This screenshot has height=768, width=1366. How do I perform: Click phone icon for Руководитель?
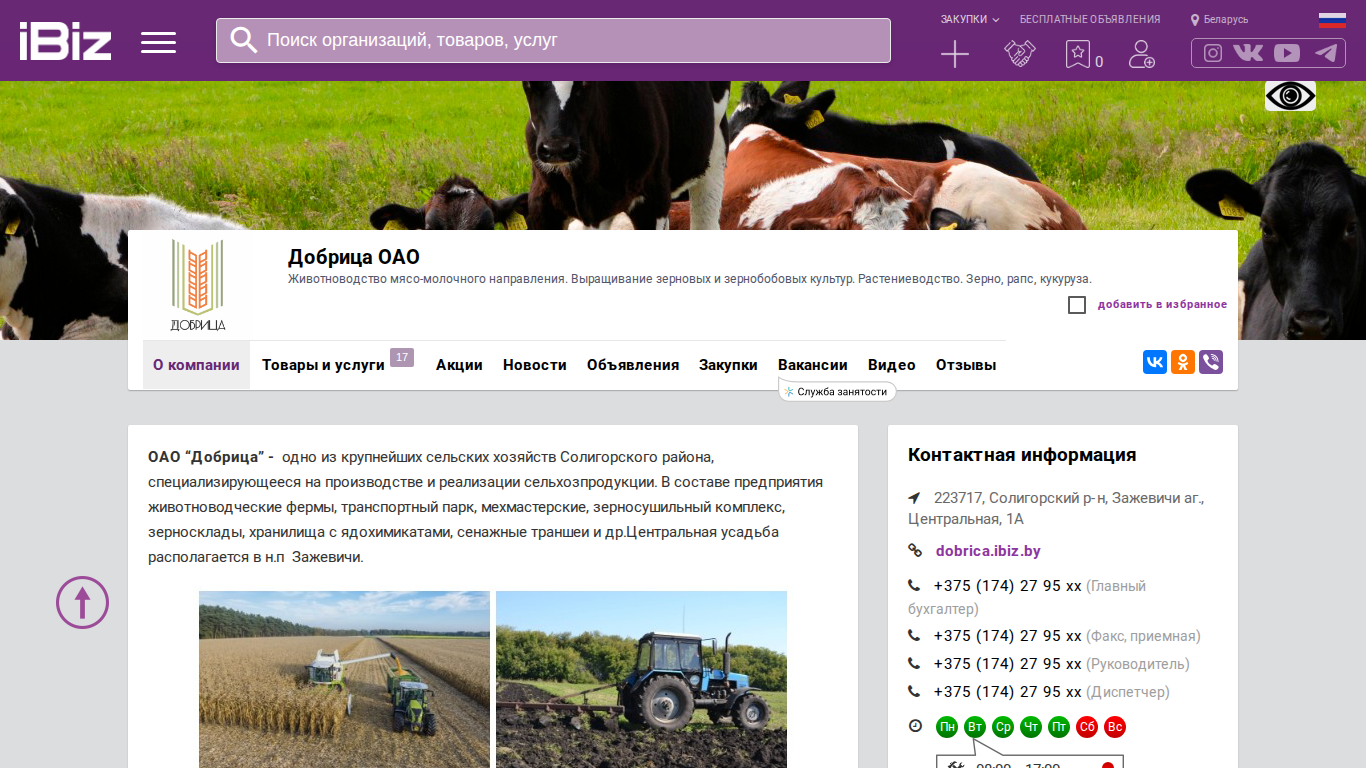tap(914, 664)
